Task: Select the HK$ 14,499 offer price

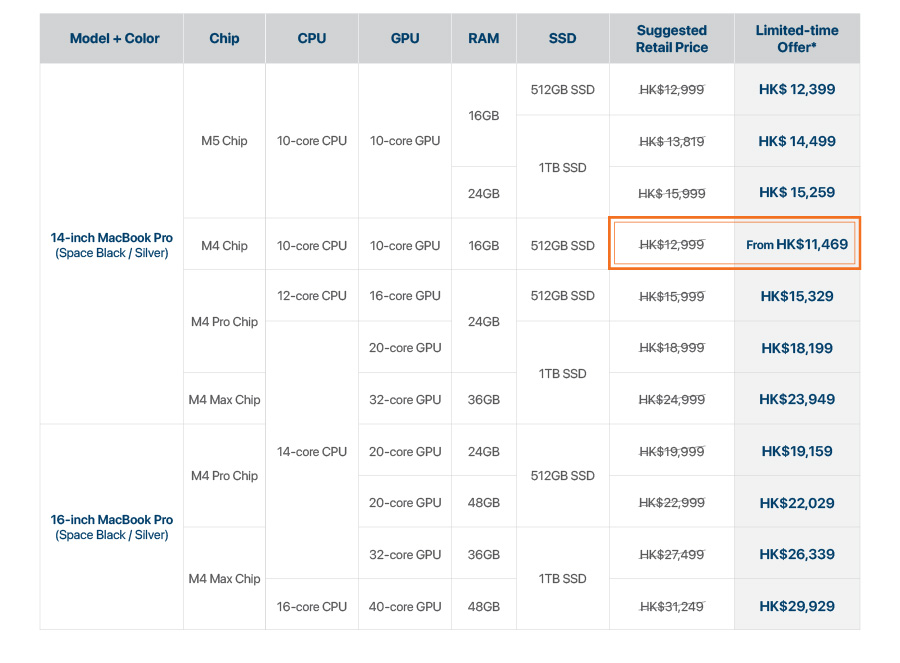Action: [796, 141]
